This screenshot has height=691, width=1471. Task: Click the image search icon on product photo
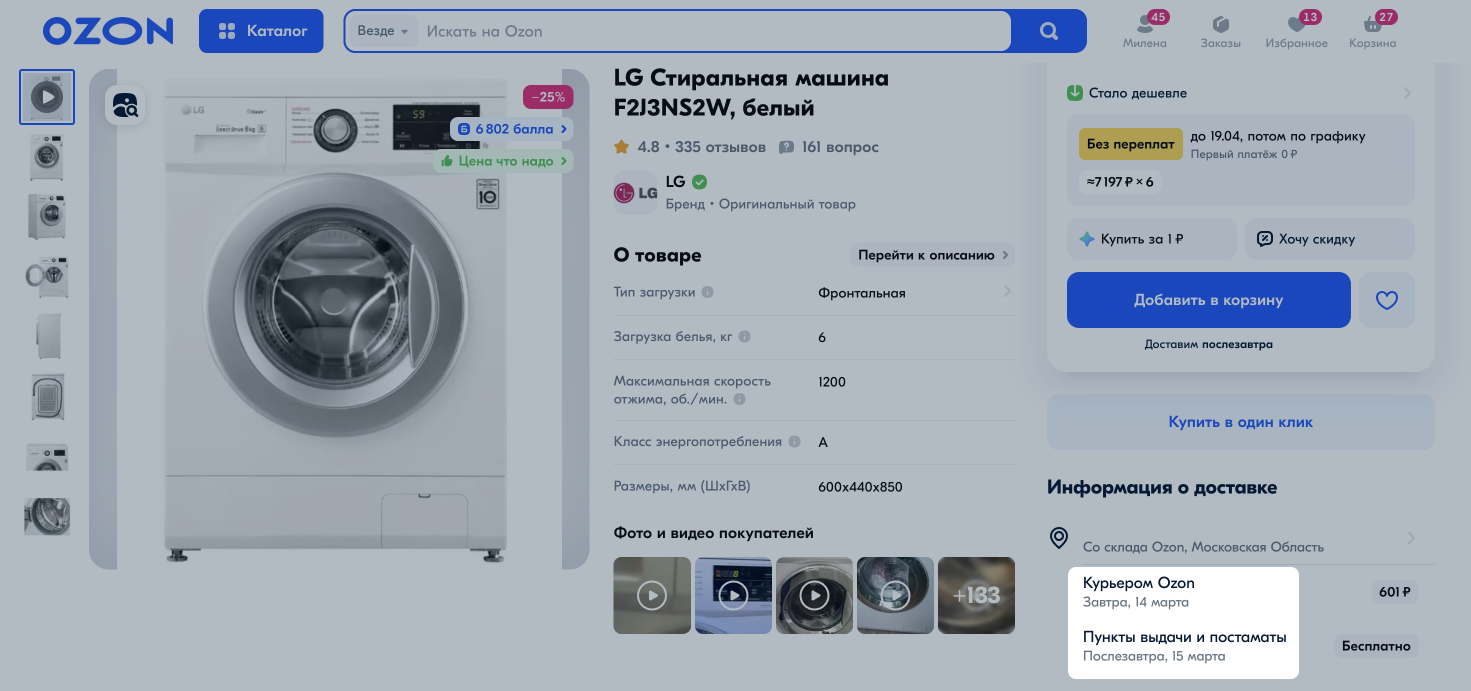pyautogui.click(x=126, y=105)
